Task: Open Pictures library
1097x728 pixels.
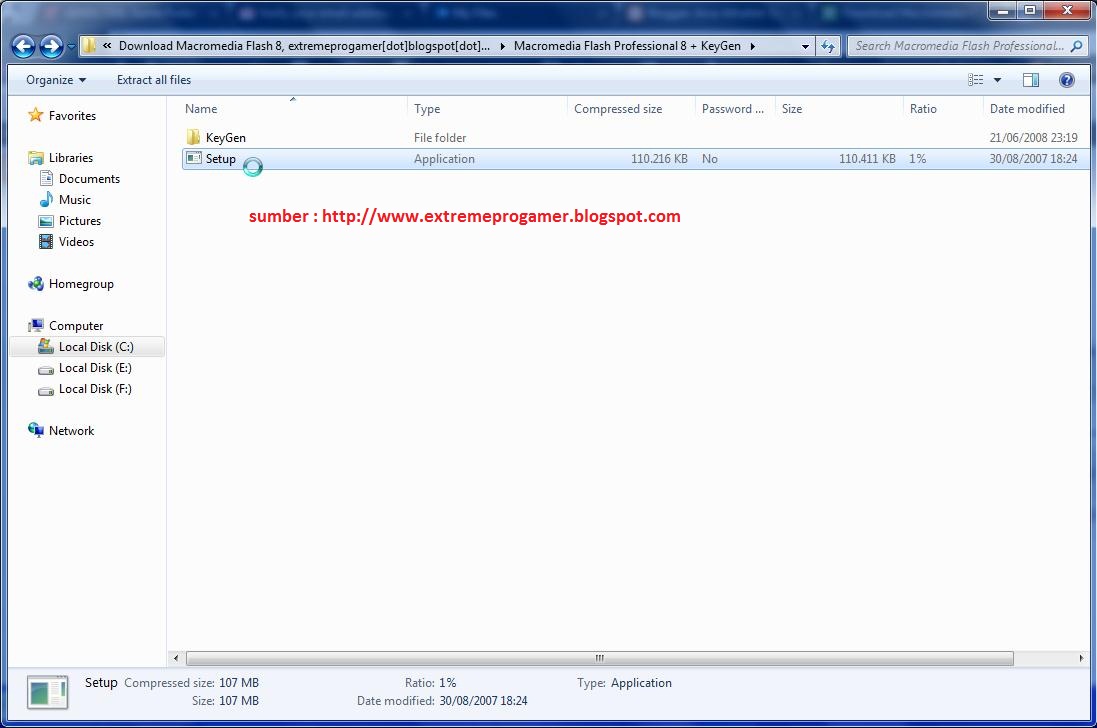Action: (80, 221)
